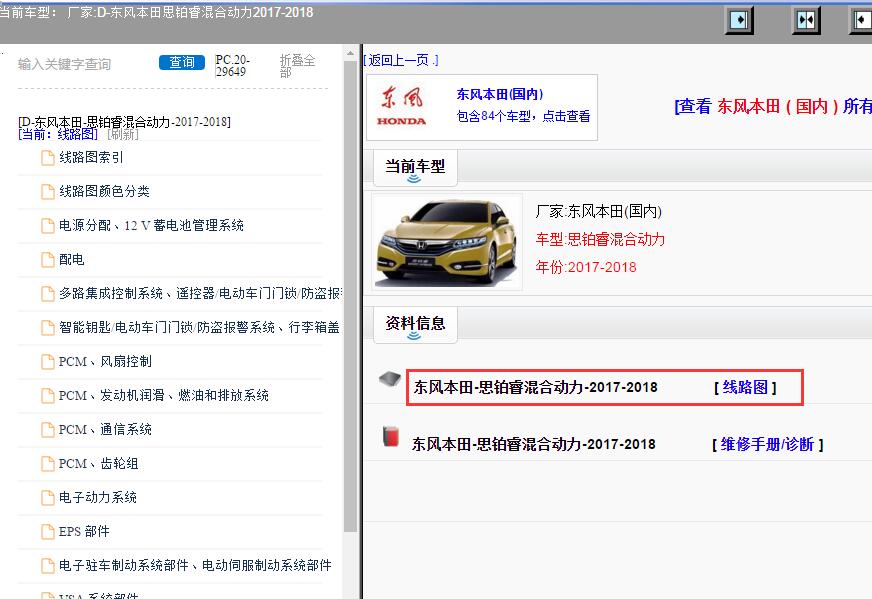The image size is (872, 599).
Task: Click the document icon beside PCM、风扇控制
Action: point(48,362)
